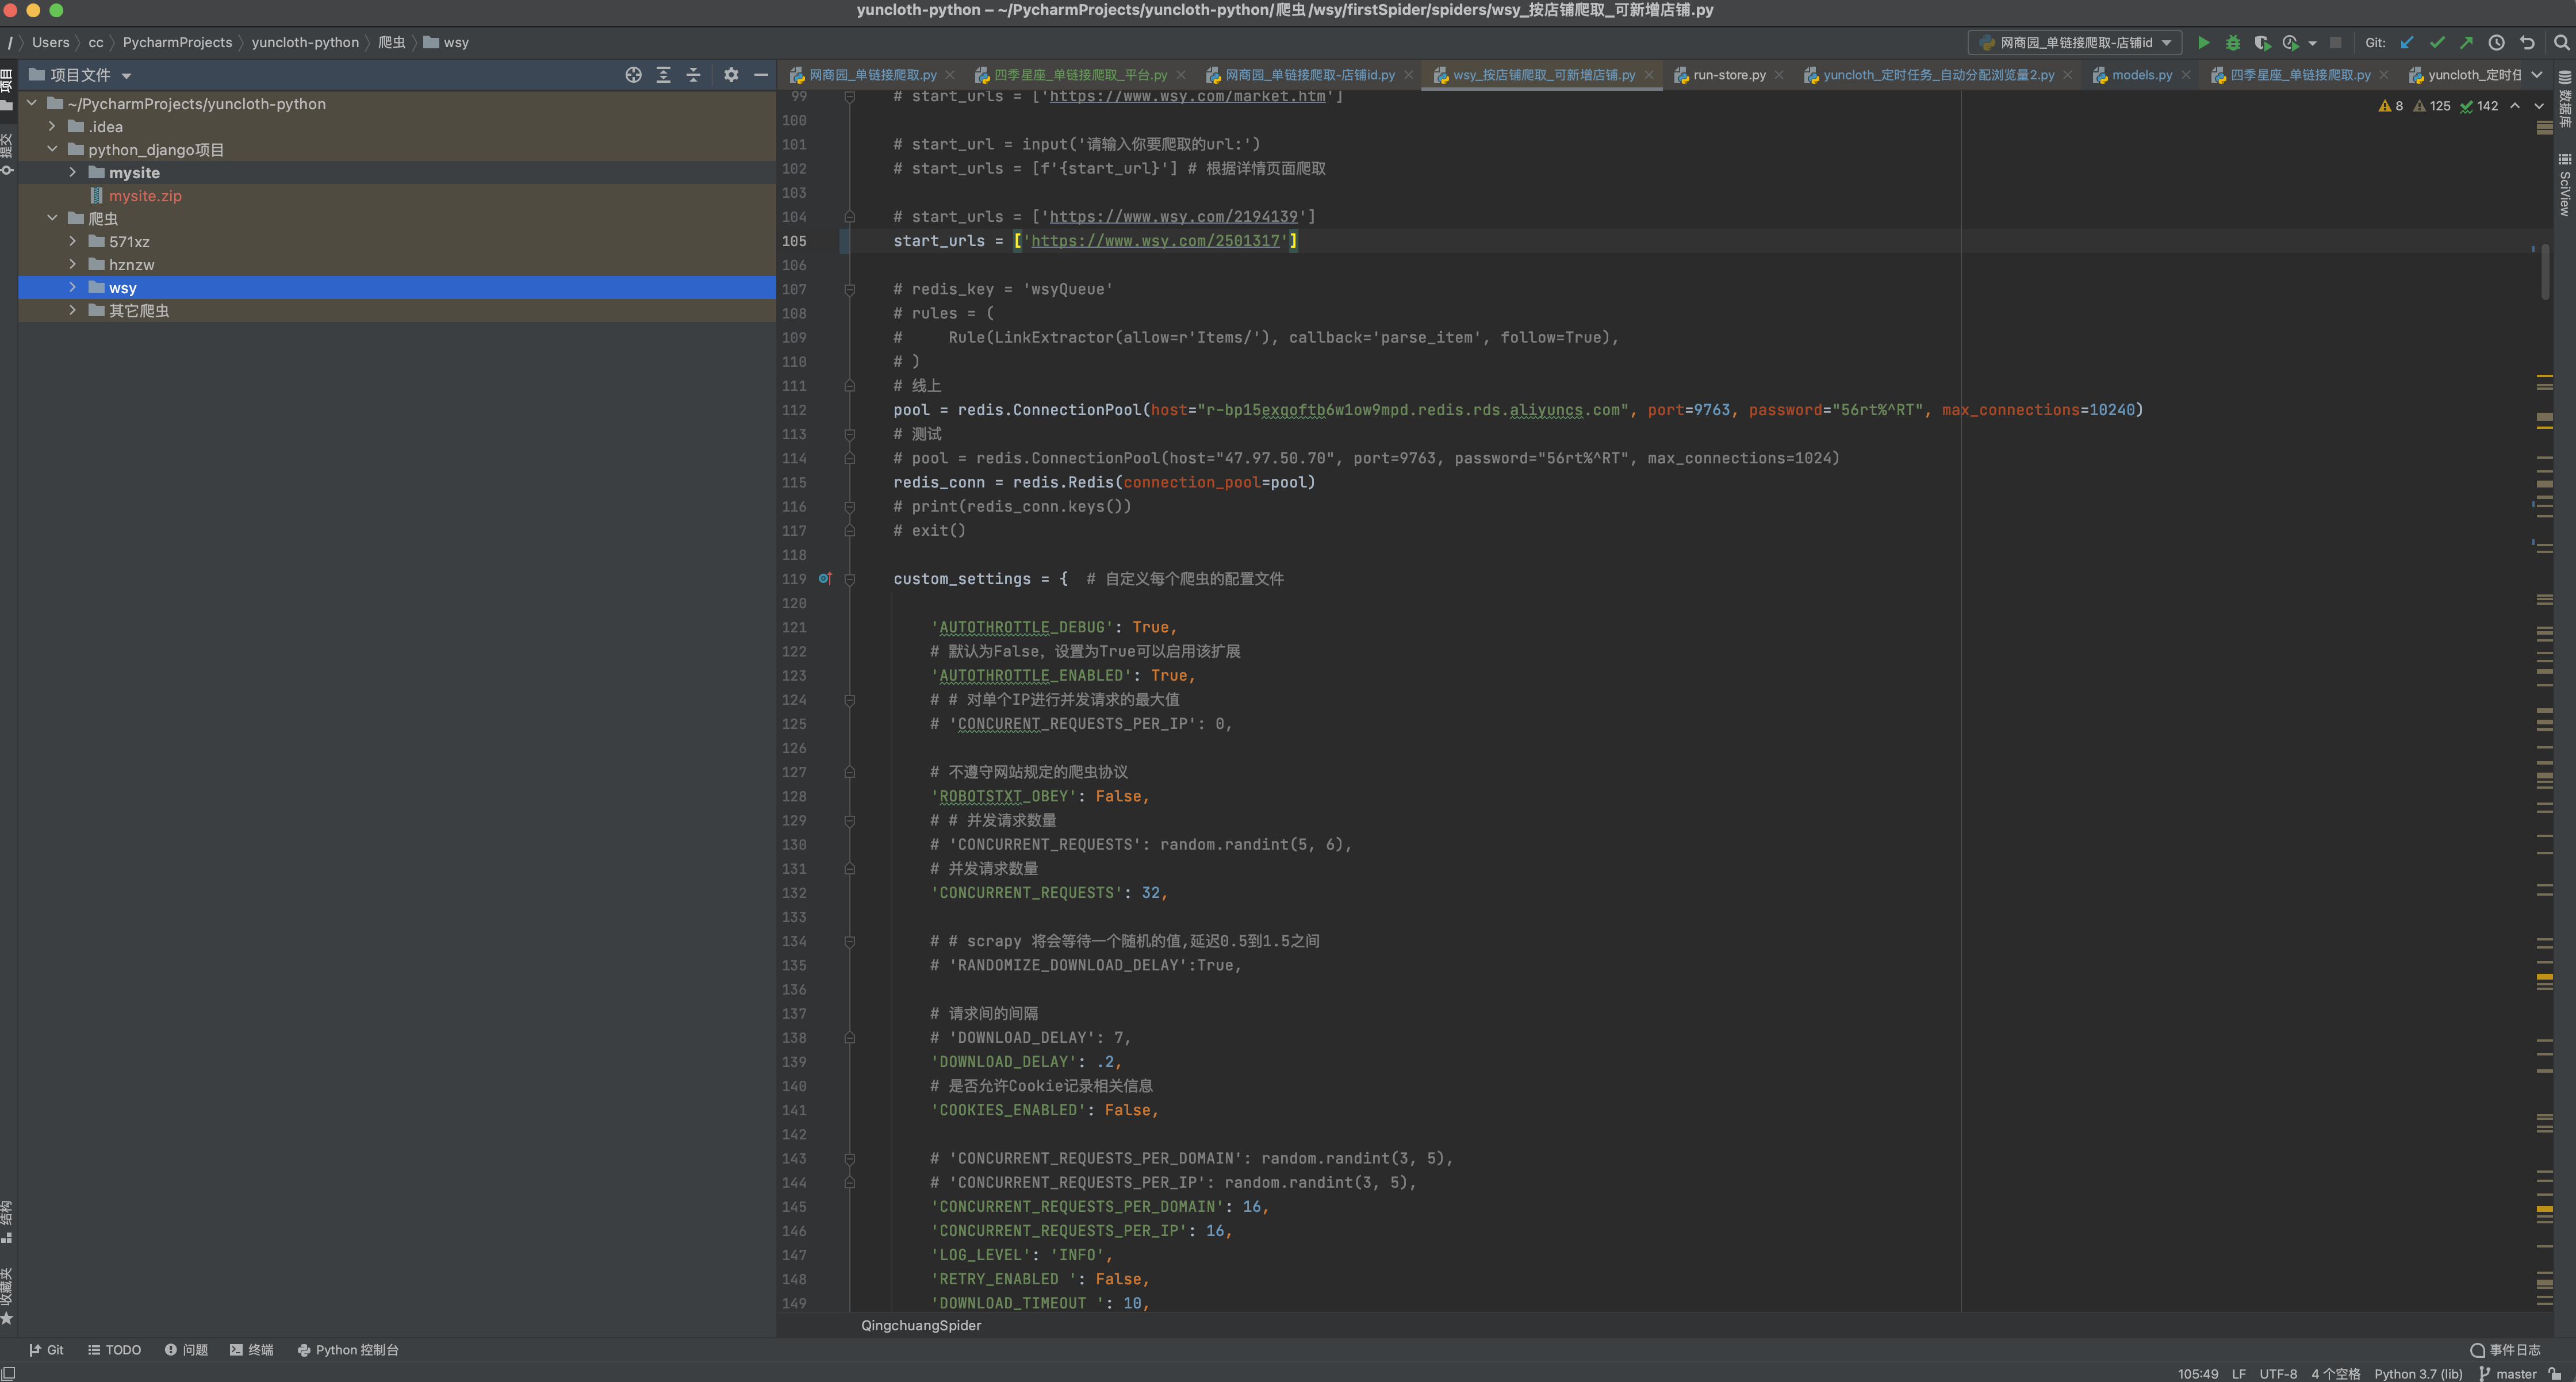Viewport: 2576px width, 1382px height.
Task: Expand the 其它爬虫 folder
Action: pos(72,311)
